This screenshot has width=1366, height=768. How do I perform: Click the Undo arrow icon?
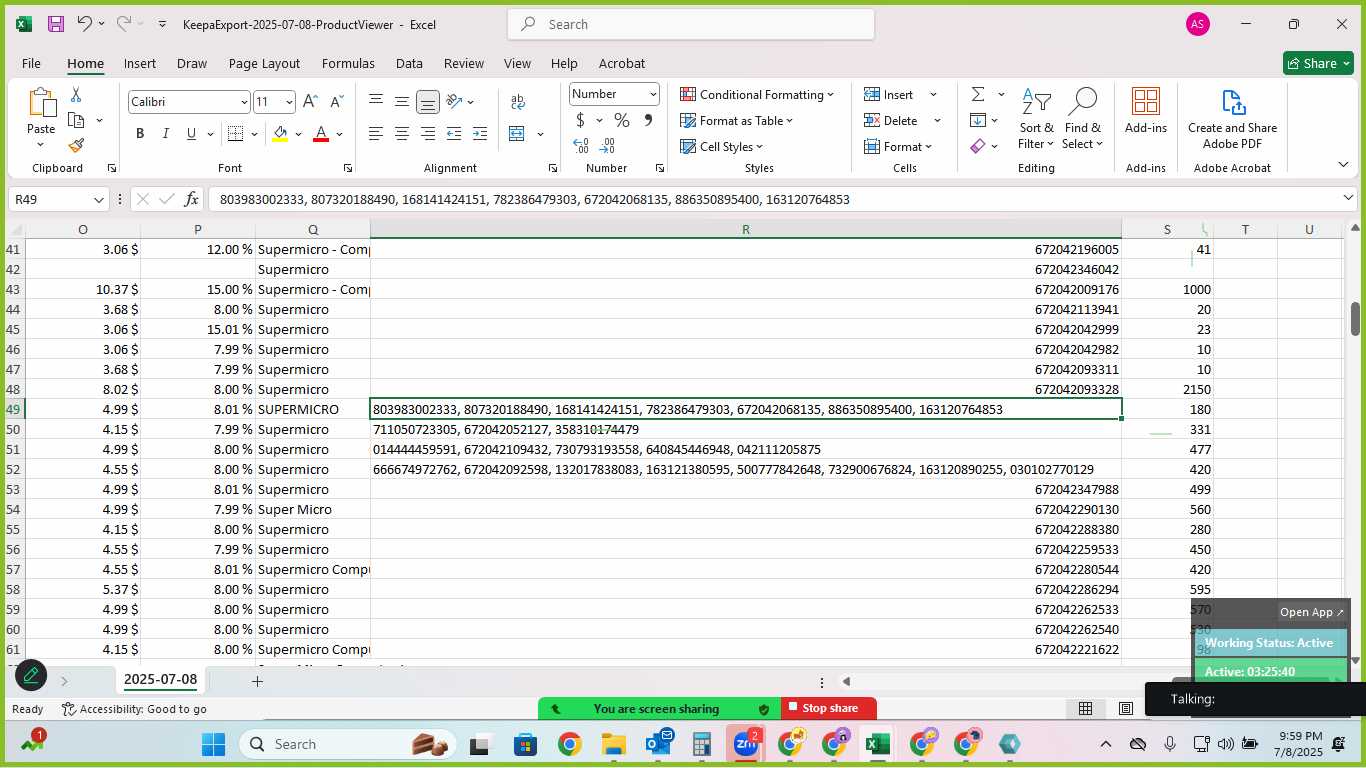click(x=85, y=24)
